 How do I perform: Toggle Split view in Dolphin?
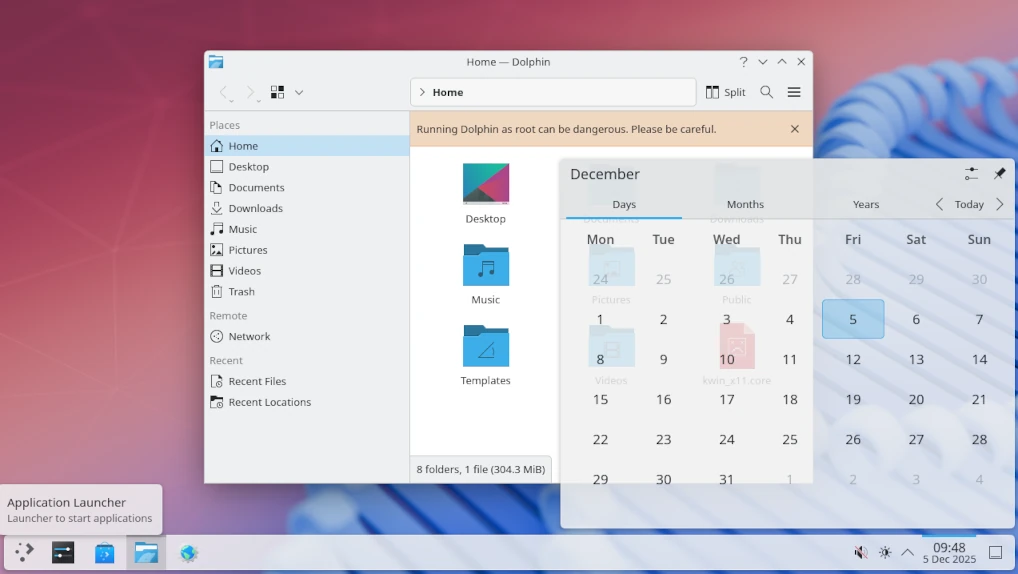click(726, 92)
